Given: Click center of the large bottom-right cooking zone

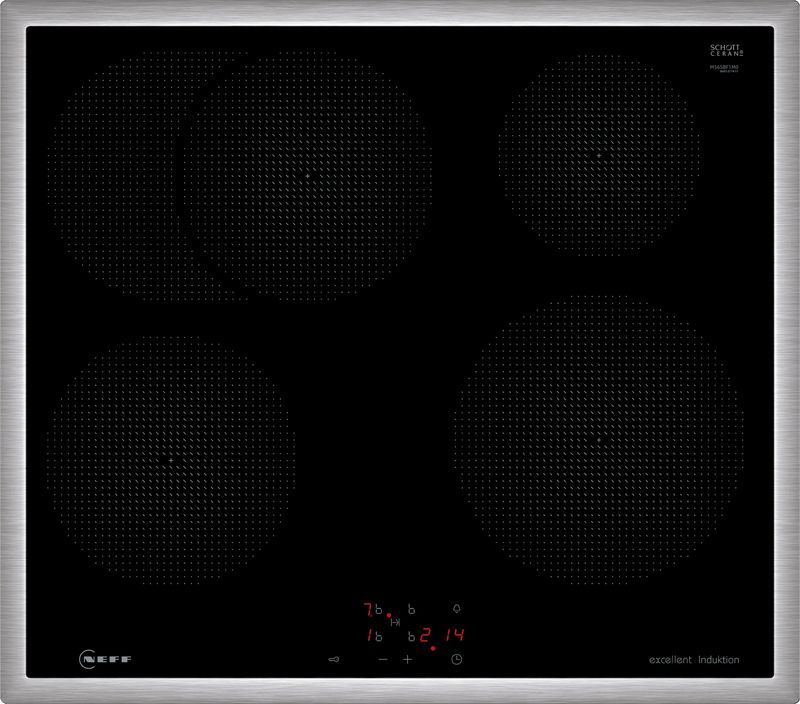Looking at the screenshot, I should (598, 441).
